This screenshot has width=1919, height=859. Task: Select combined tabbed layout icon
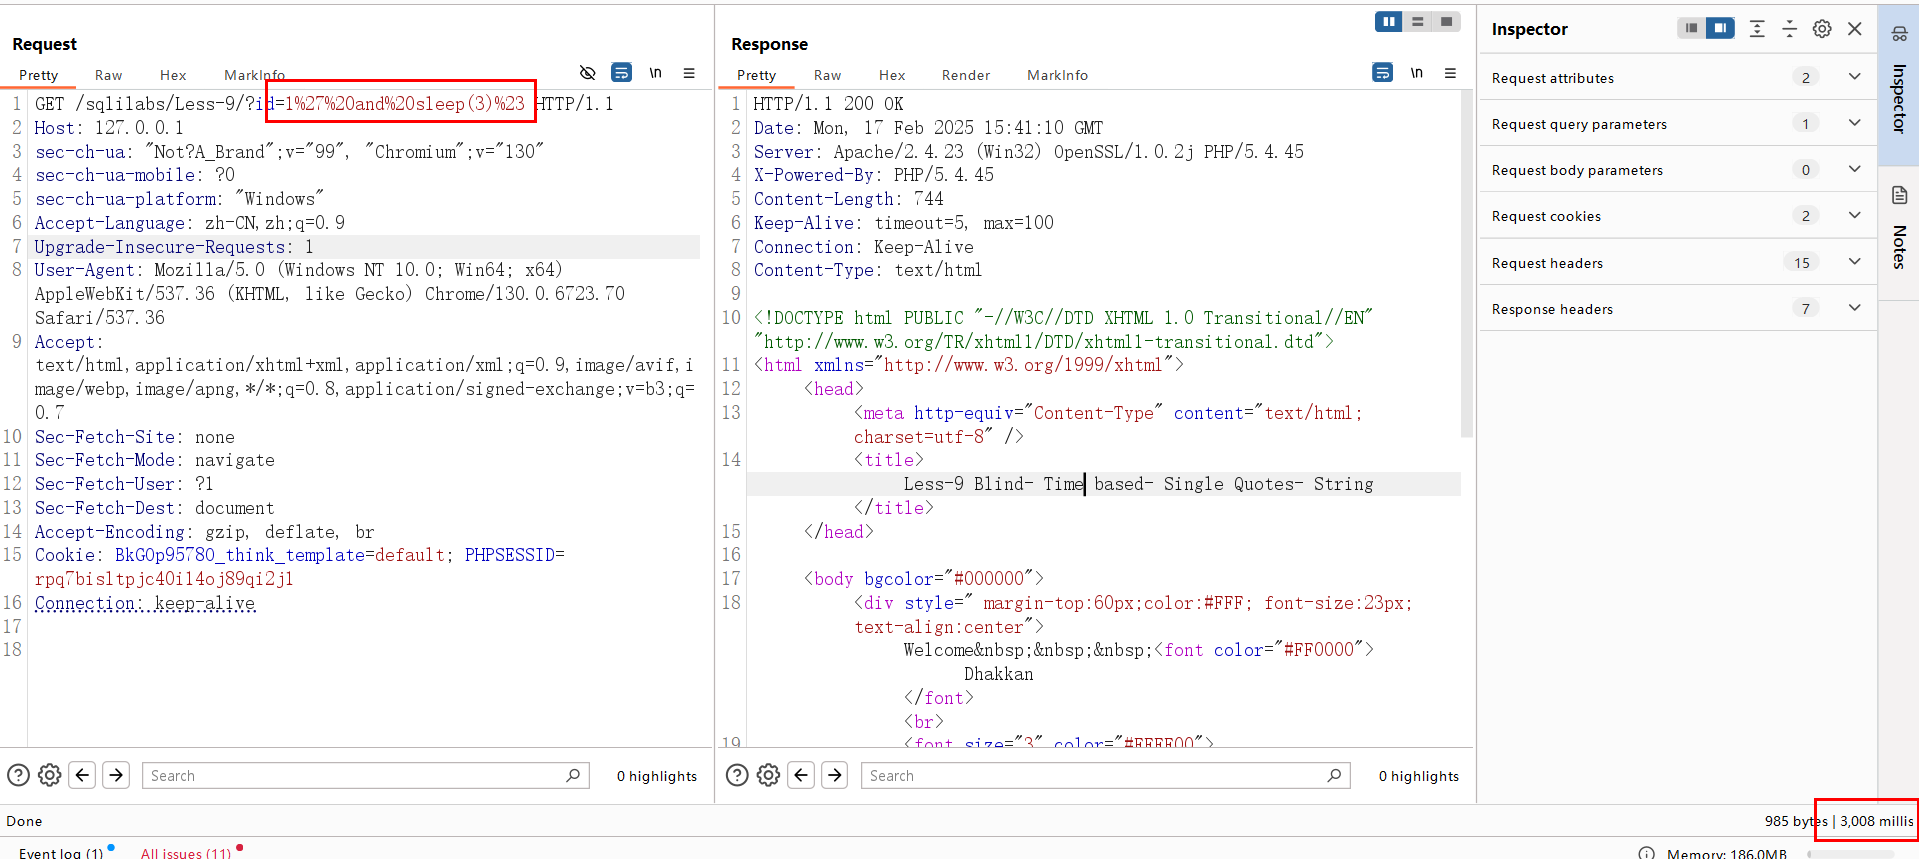click(x=1447, y=21)
